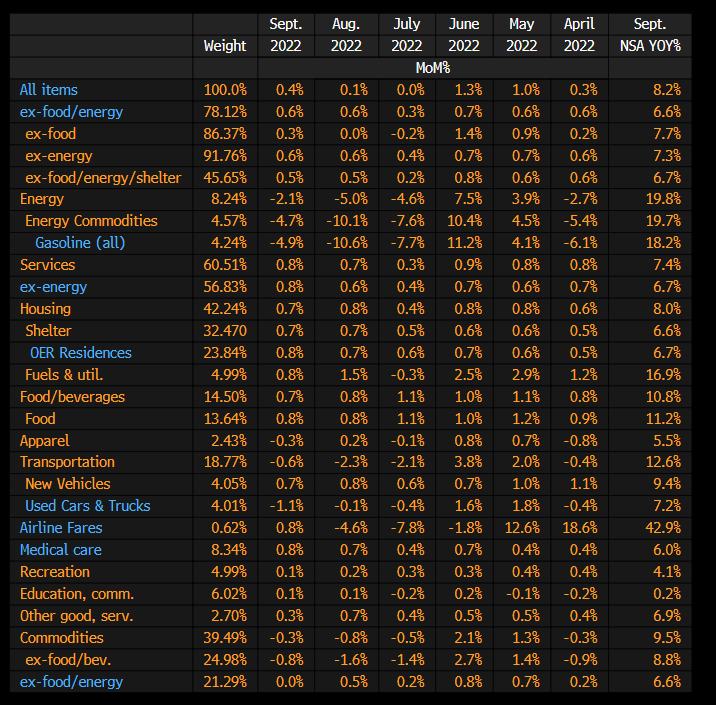
Task: Select the 'Sept. NSA YOY%' column header
Action: tap(649, 35)
